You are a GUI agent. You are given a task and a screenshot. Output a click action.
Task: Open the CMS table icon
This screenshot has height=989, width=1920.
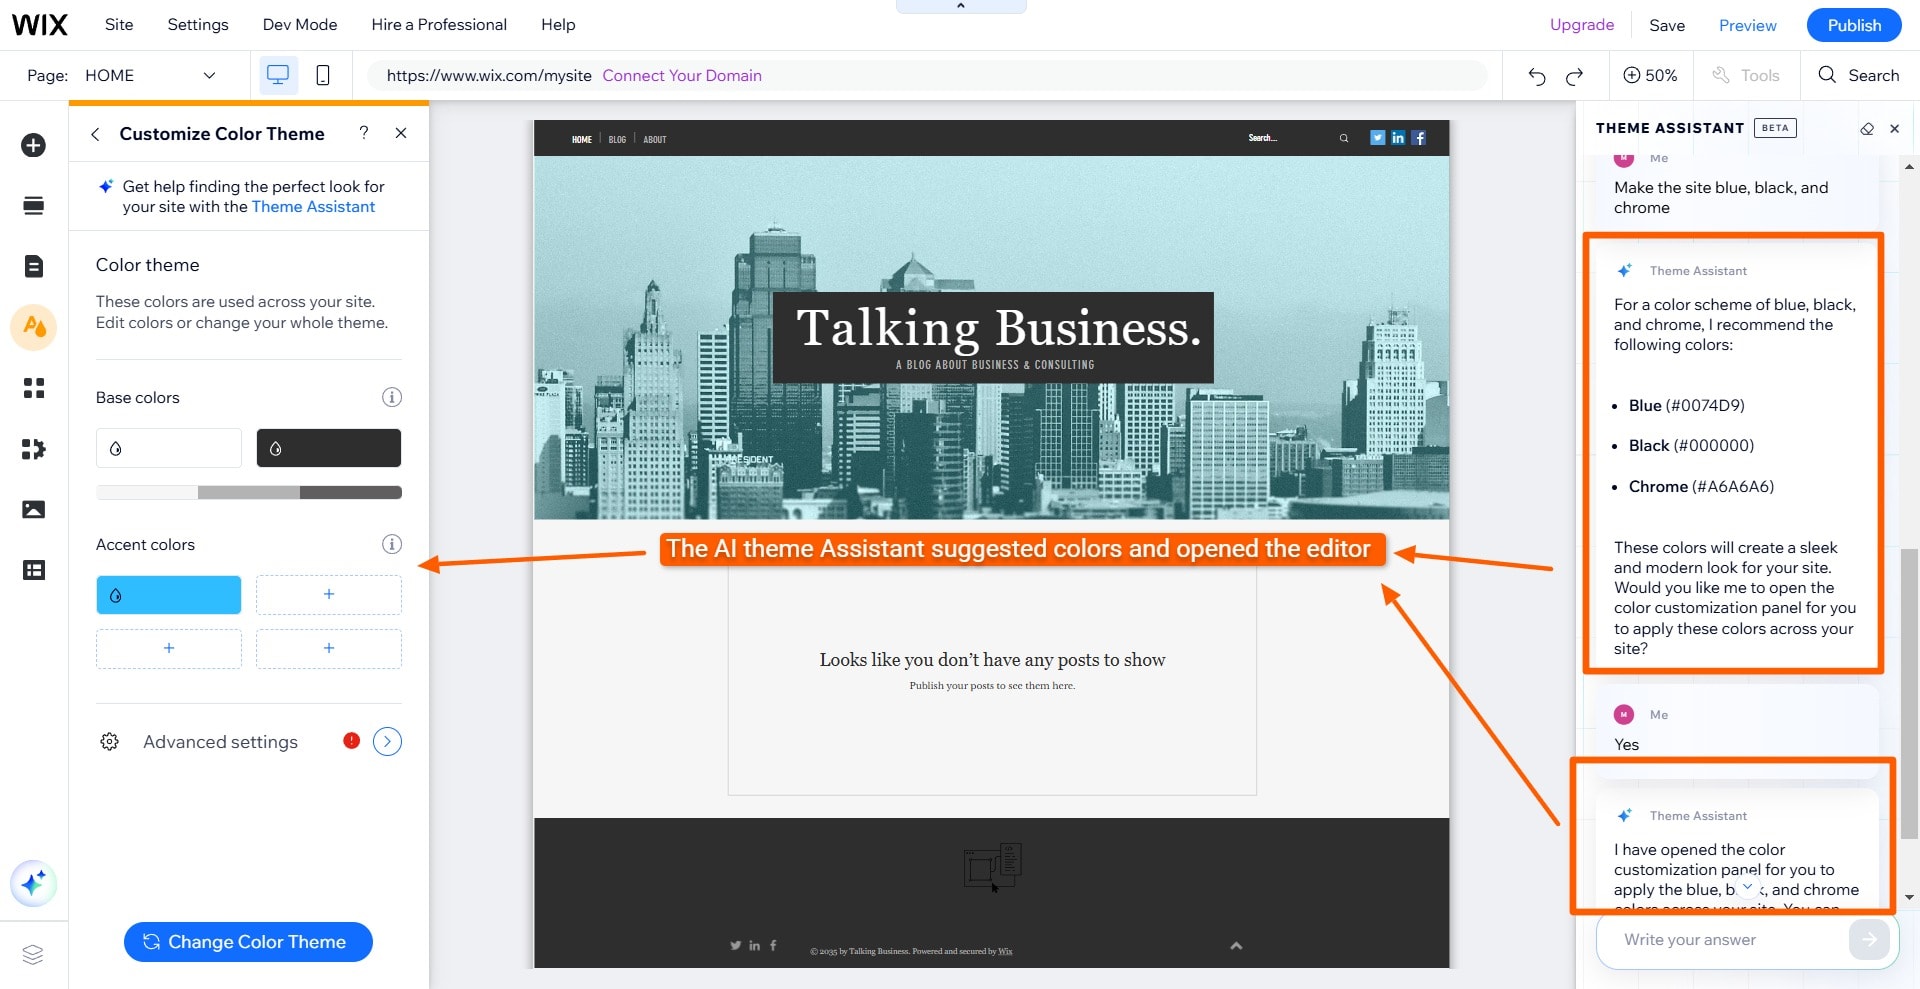[x=33, y=570]
